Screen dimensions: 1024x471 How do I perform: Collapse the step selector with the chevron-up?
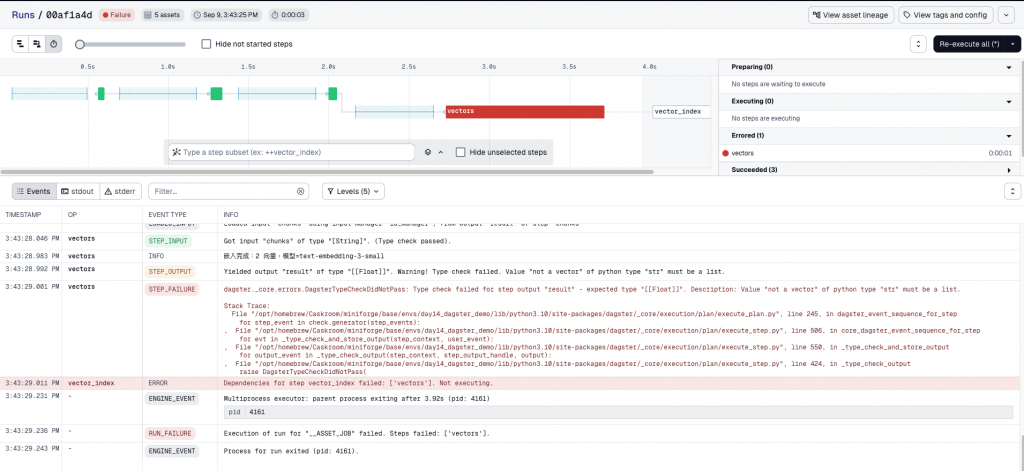point(441,152)
